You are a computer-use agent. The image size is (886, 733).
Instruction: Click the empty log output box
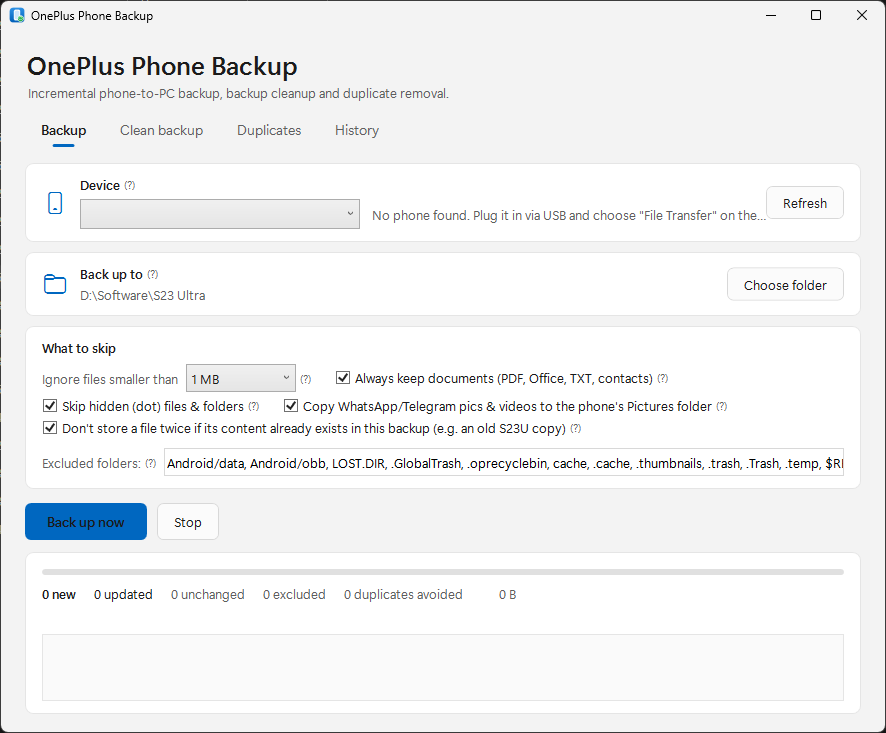pos(443,667)
